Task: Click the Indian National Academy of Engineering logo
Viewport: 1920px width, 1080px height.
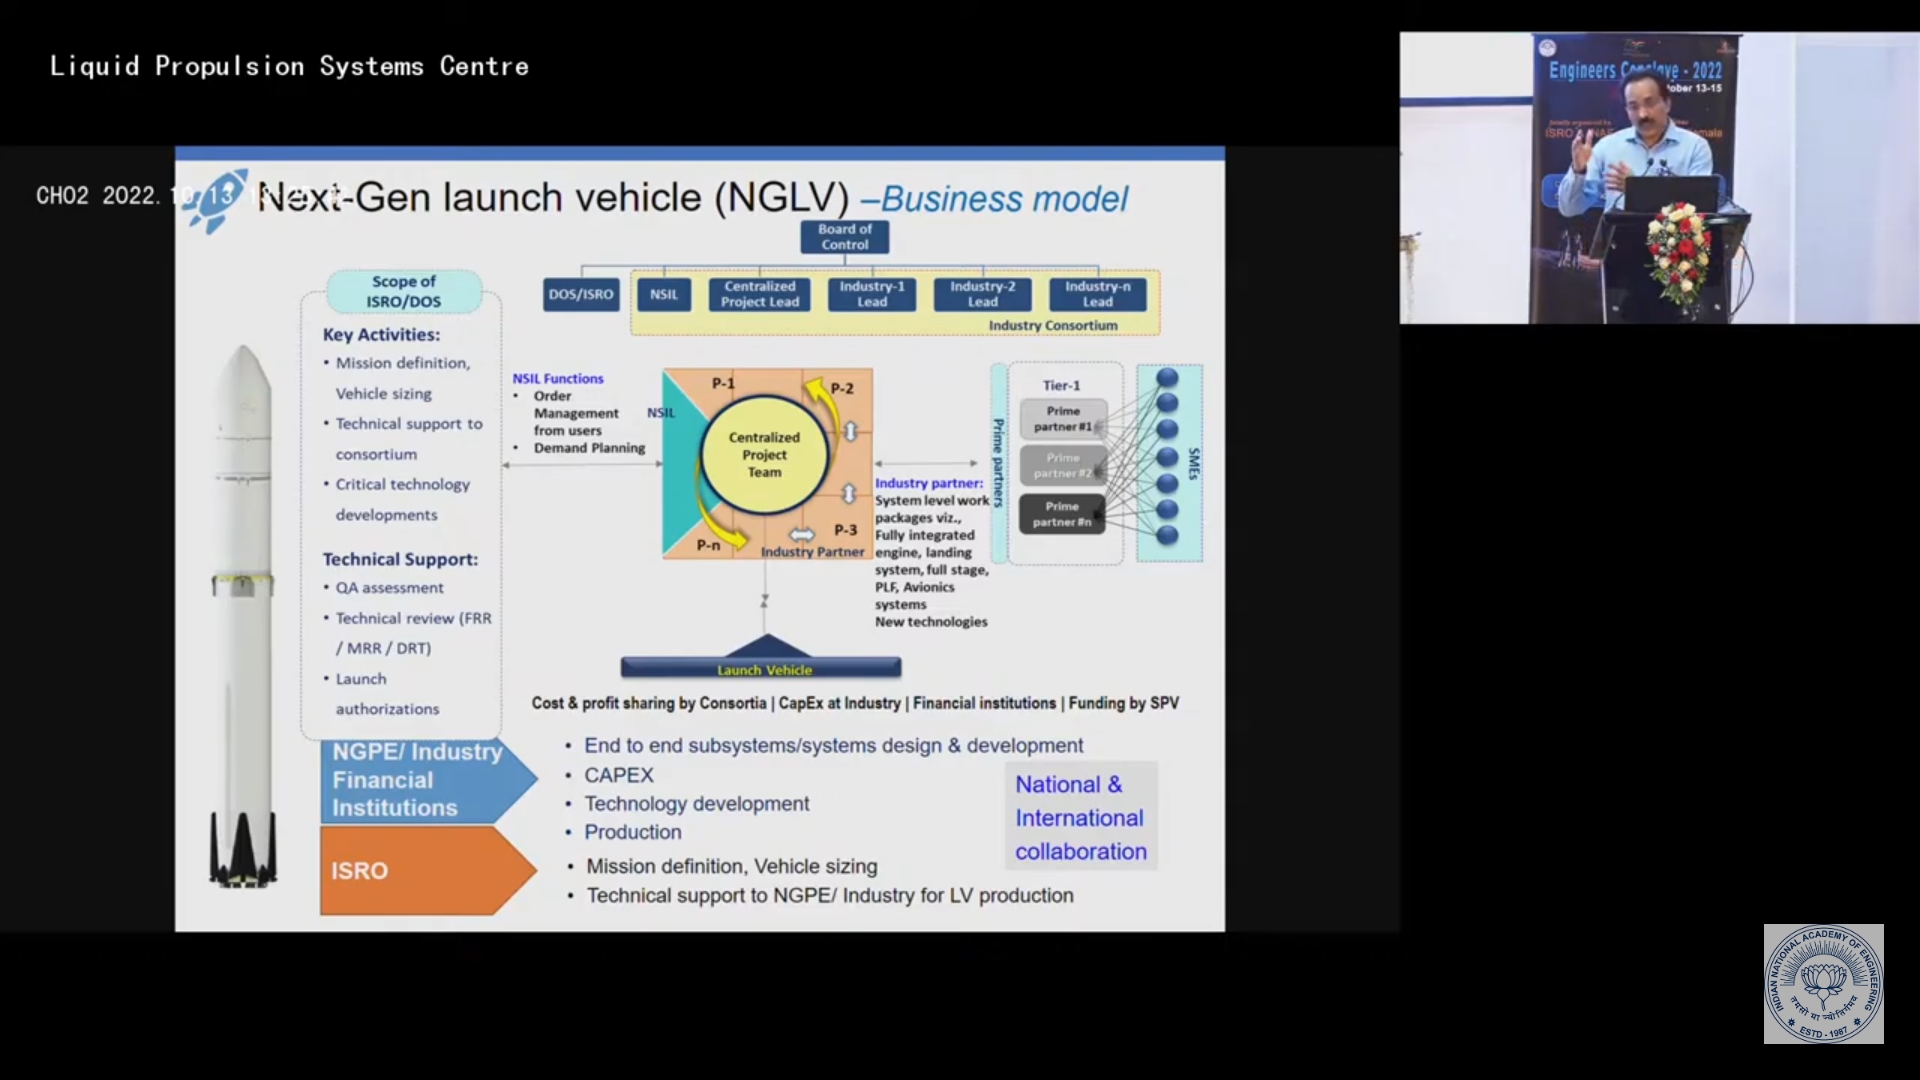Action: (1823, 984)
